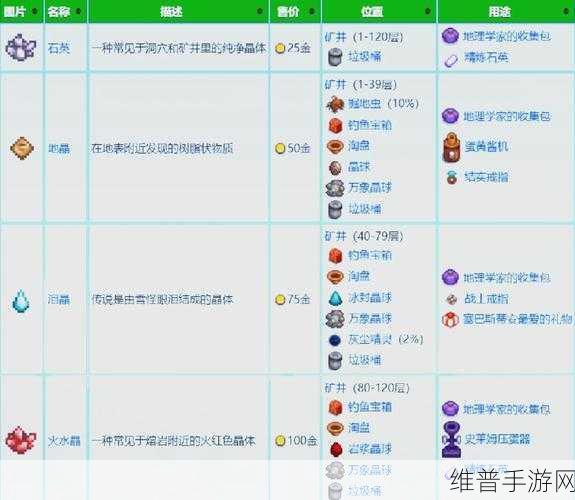The width and height of the screenshot is (575, 500).
Task: Open 矿井 link for floors 40-79
Action: click(336, 236)
